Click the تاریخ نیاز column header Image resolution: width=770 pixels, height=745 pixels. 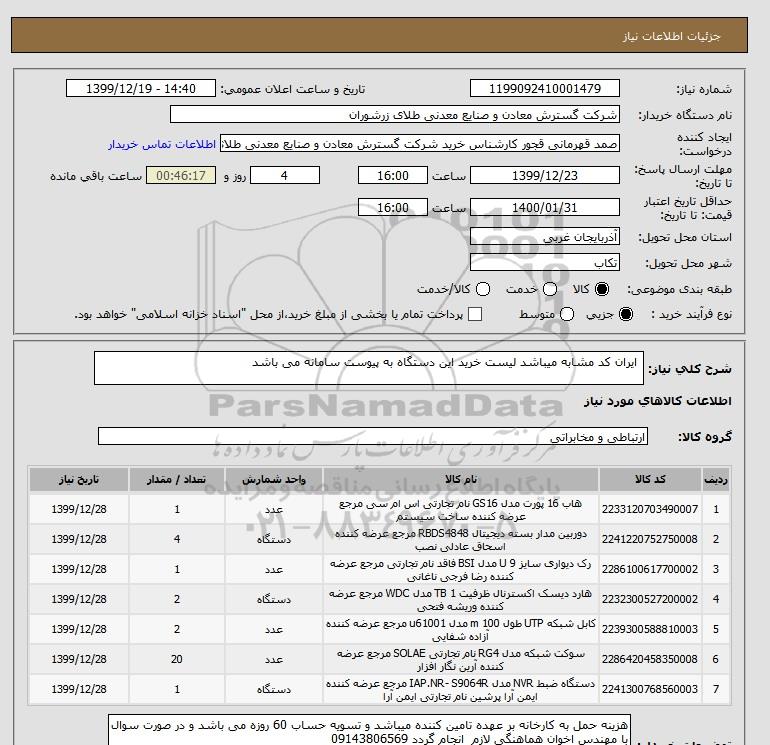pyautogui.click(x=79, y=479)
